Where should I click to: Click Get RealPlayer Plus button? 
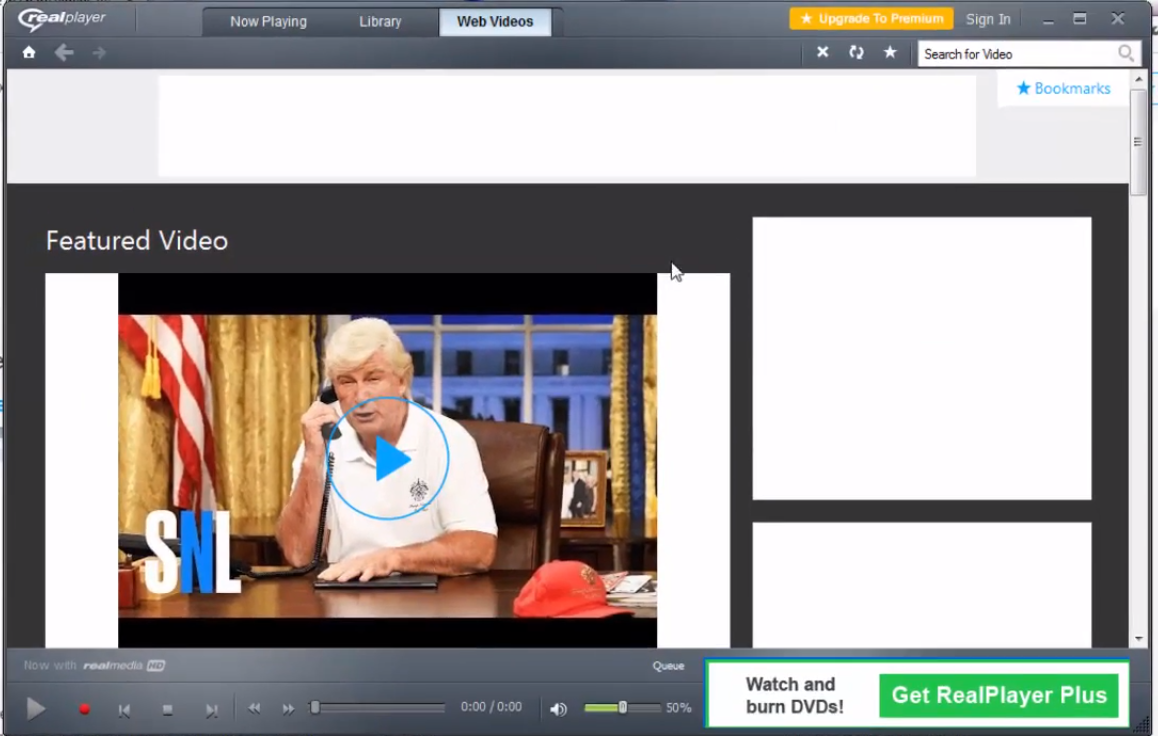pos(998,695)
